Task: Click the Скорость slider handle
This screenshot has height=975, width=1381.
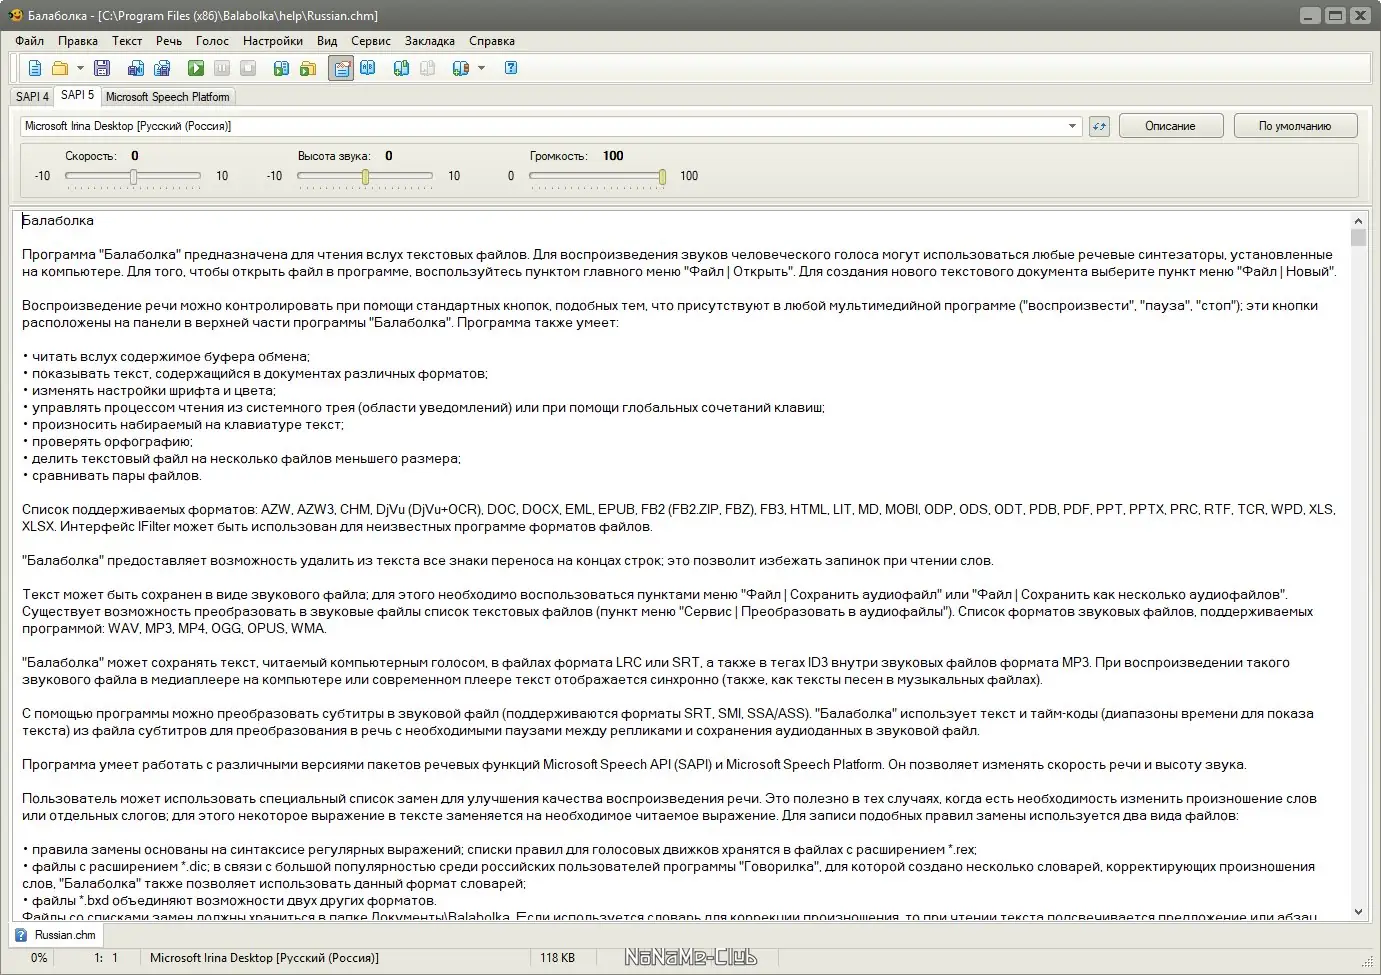Action: click(133, 177)
